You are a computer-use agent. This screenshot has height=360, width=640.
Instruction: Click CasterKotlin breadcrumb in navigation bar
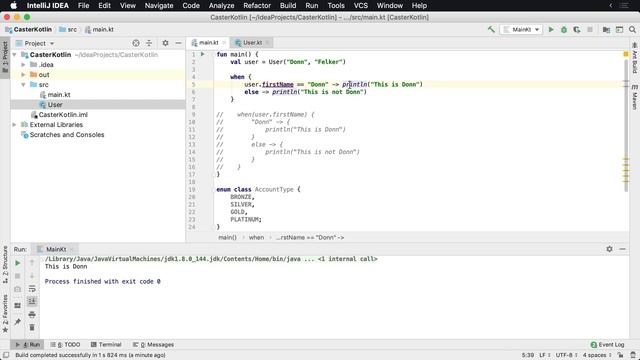click(x=29, y=29)
